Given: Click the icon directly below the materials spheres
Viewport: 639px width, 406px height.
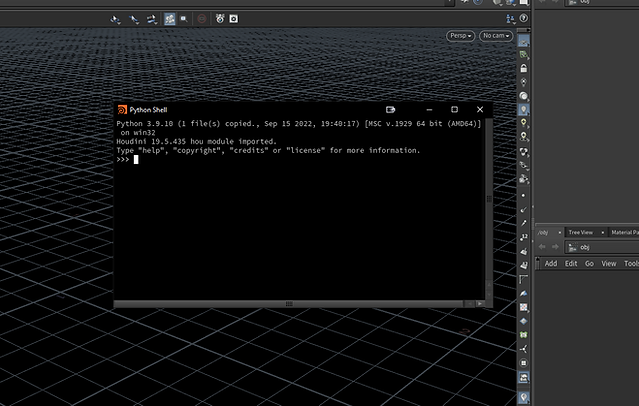Looking at the screenshot, I should click(x=524, y=165).
